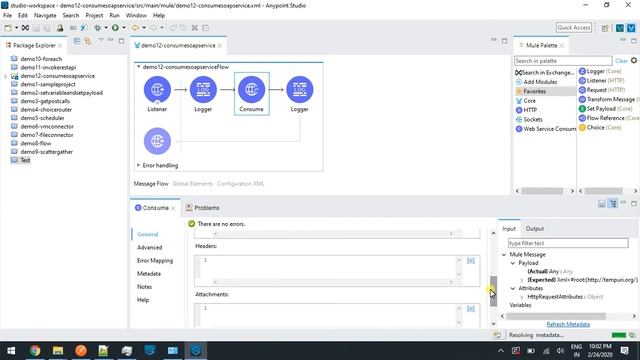640x360 pixels.
Task: Click the Debug bug toolbar icon
Action: click(x=98, y=28)
